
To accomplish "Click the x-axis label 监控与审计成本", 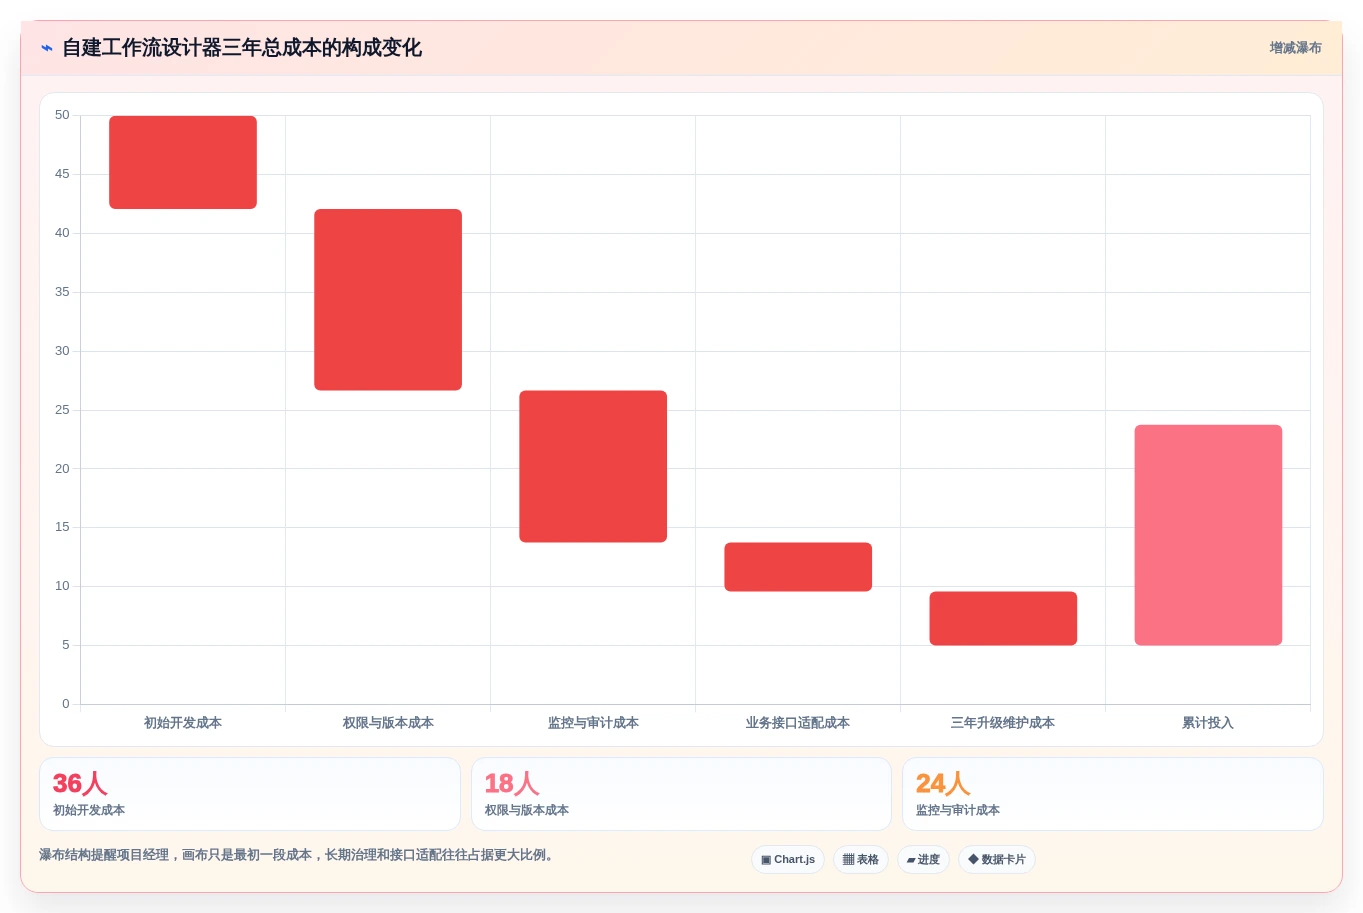I will click(593, 723).
